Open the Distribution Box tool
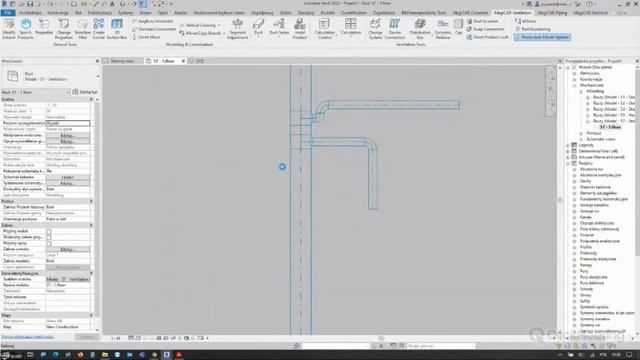 point(420,29)
